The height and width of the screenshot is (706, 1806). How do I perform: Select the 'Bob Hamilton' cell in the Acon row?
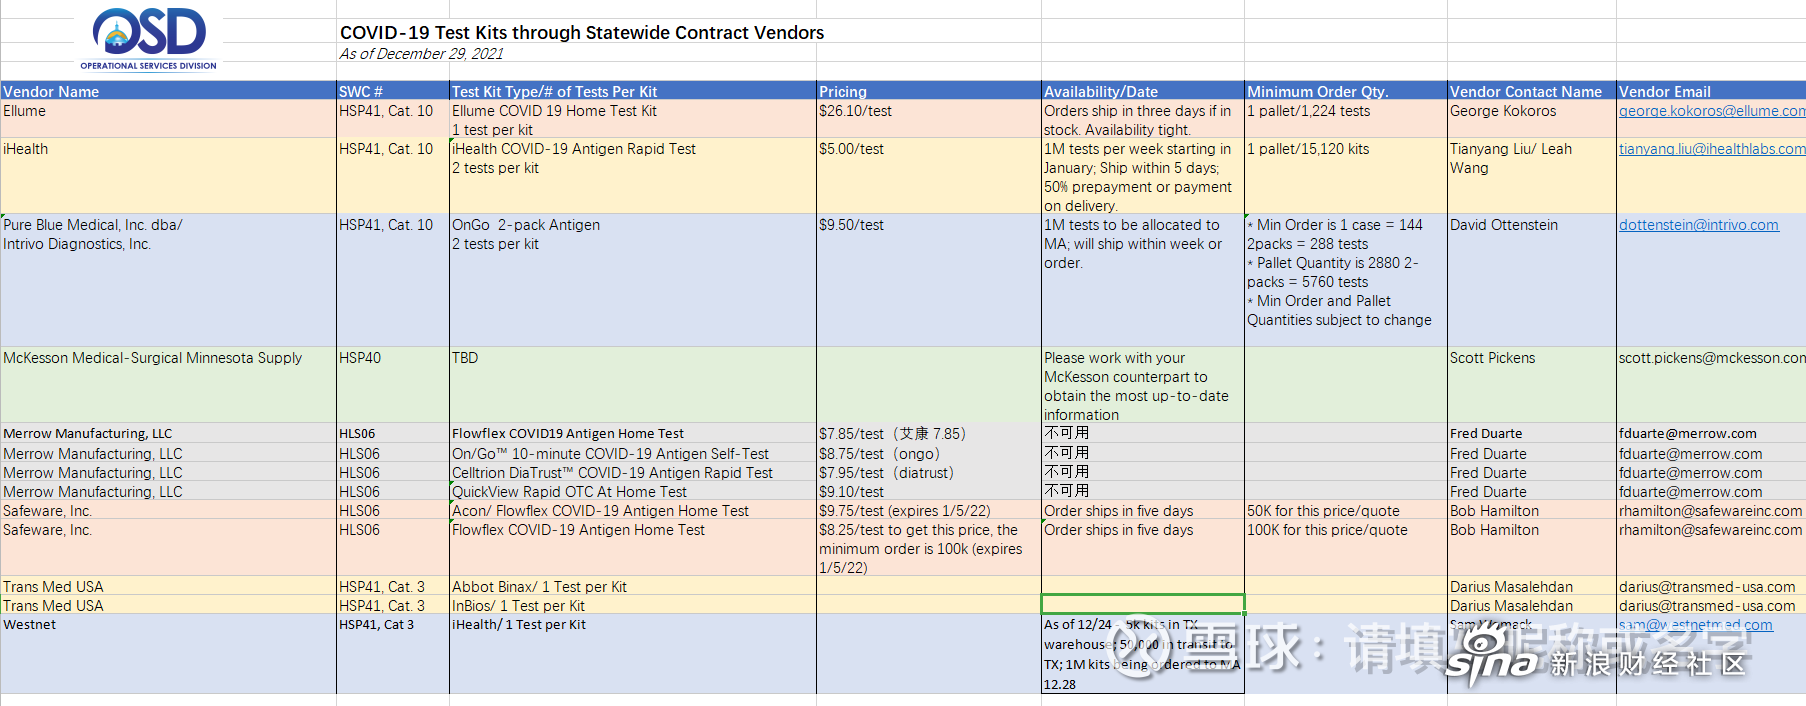(1532, 510)
